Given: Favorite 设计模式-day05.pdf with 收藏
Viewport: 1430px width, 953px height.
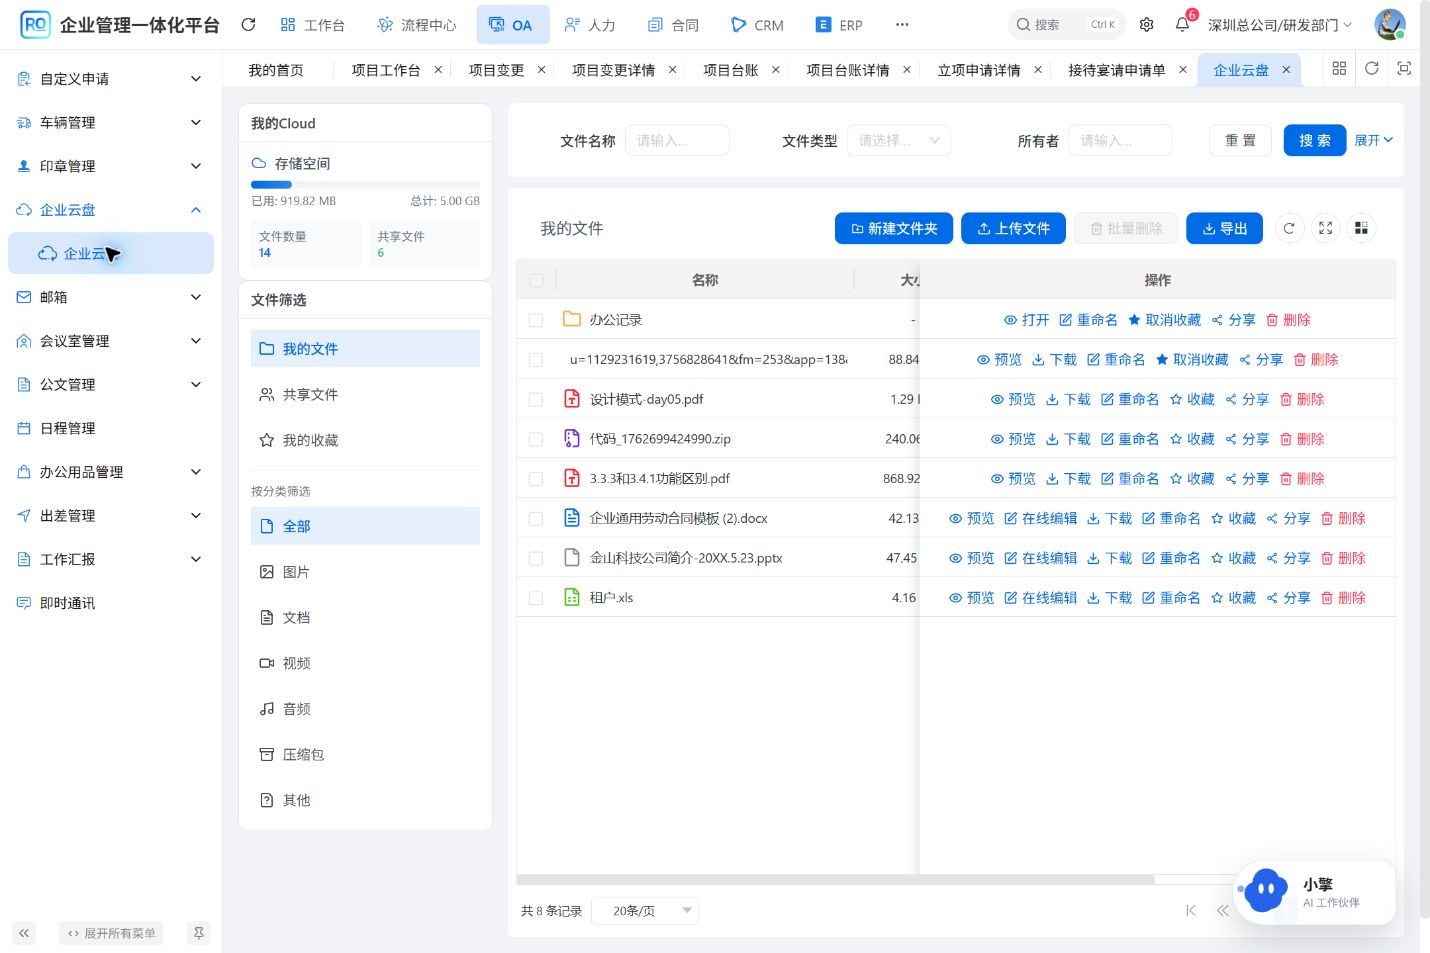Looking at the screenshot, I should pos(1192,399).
